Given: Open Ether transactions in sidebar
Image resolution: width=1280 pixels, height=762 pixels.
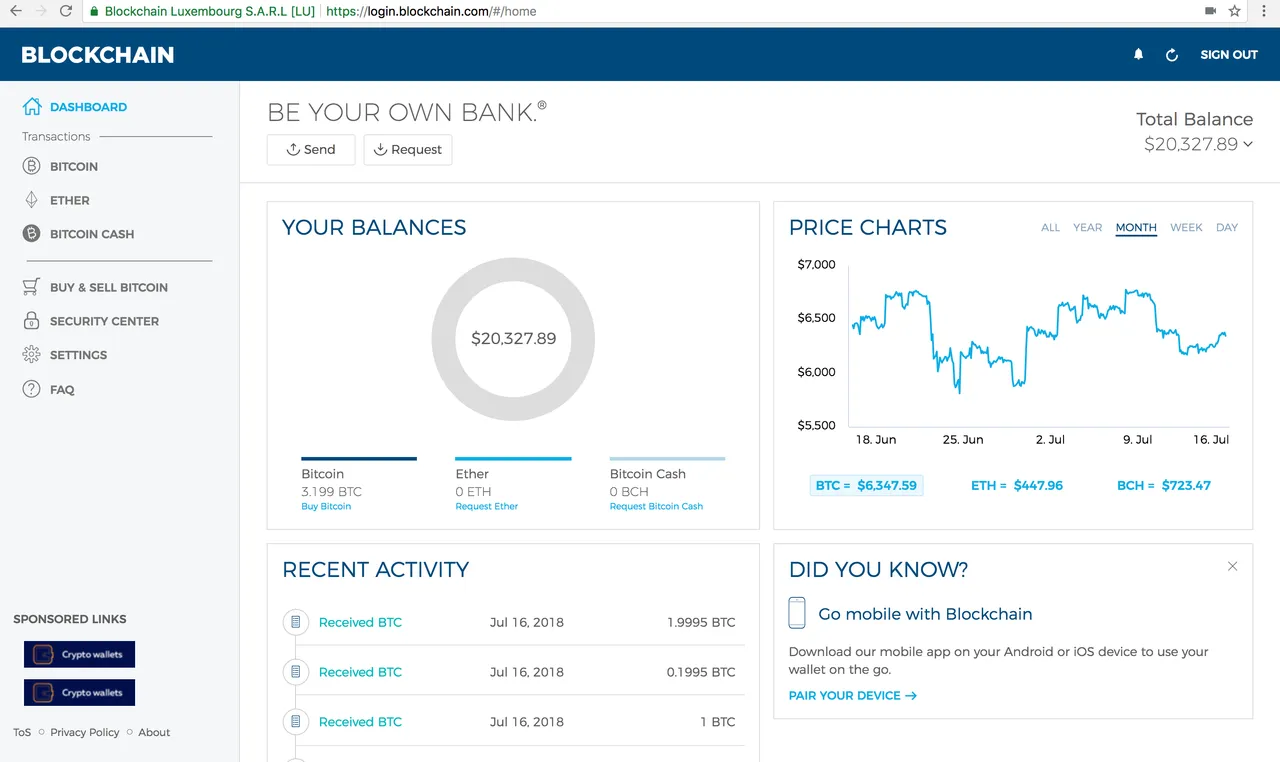Looking at the screenshot, I should click(70, 201).
